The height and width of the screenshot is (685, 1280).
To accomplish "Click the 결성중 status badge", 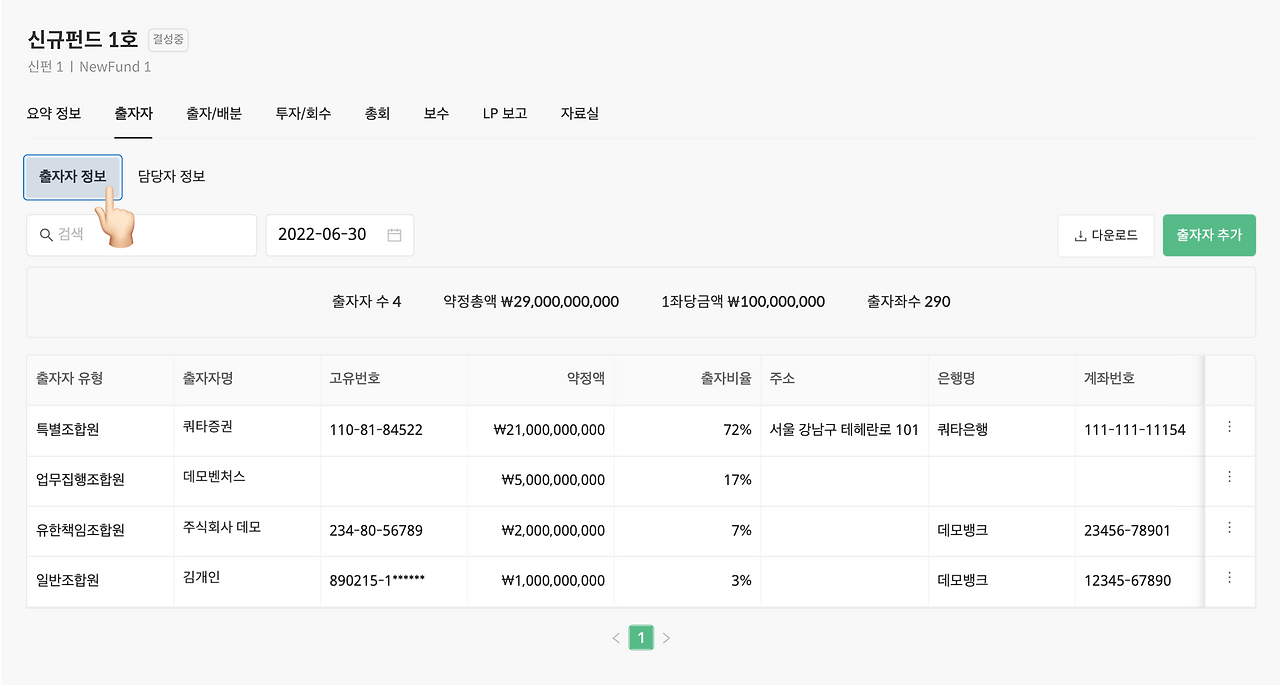I will tap(167, 40).
